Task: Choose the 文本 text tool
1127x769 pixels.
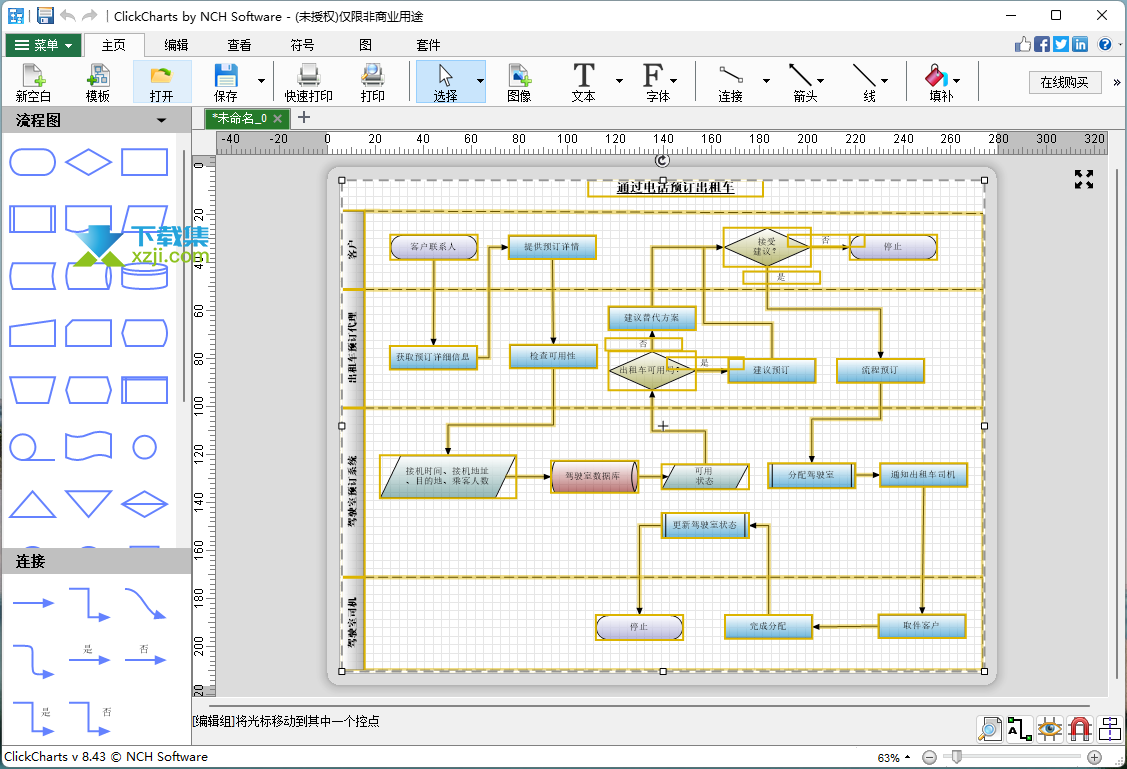Action: click(584, 82)
